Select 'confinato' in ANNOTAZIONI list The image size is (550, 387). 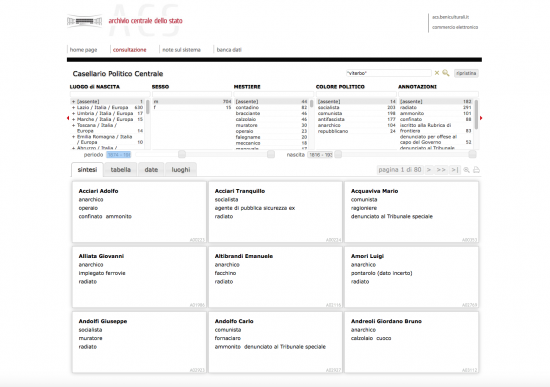click(x=436, y=119)
